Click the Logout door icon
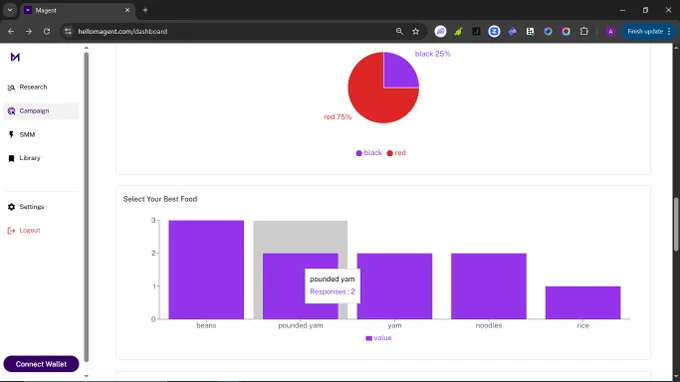 coord(11,231)
